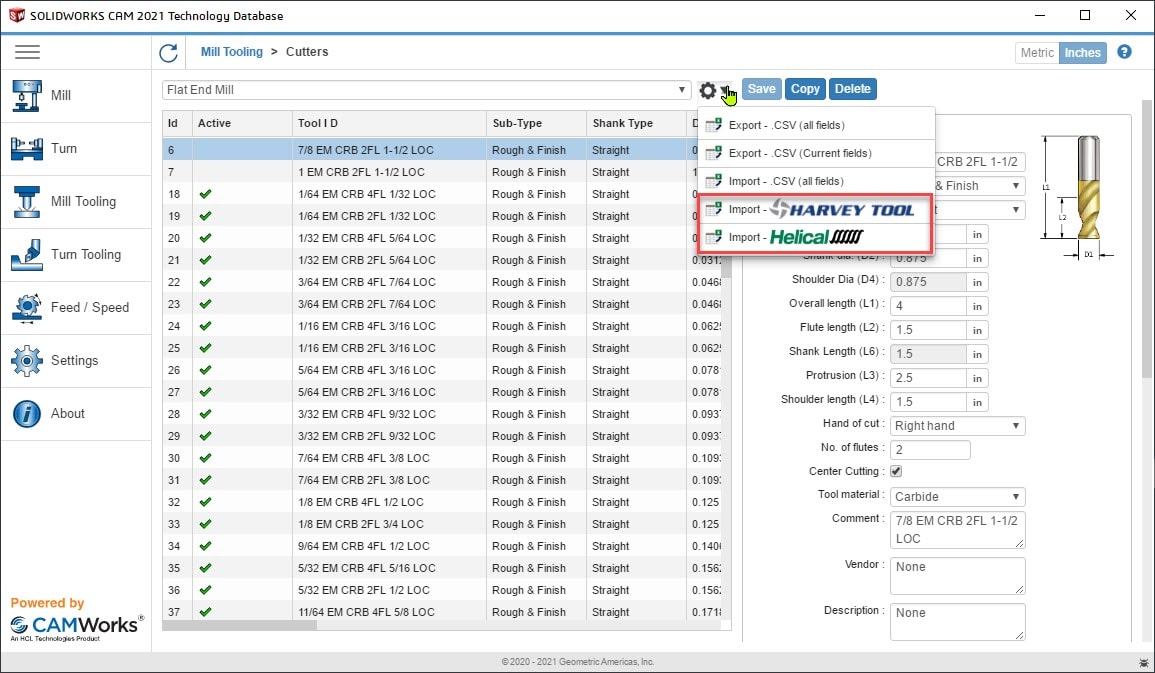Open the Settings gear in sidebar
This screenshot has height=673, width=1155.
point(27,361)
